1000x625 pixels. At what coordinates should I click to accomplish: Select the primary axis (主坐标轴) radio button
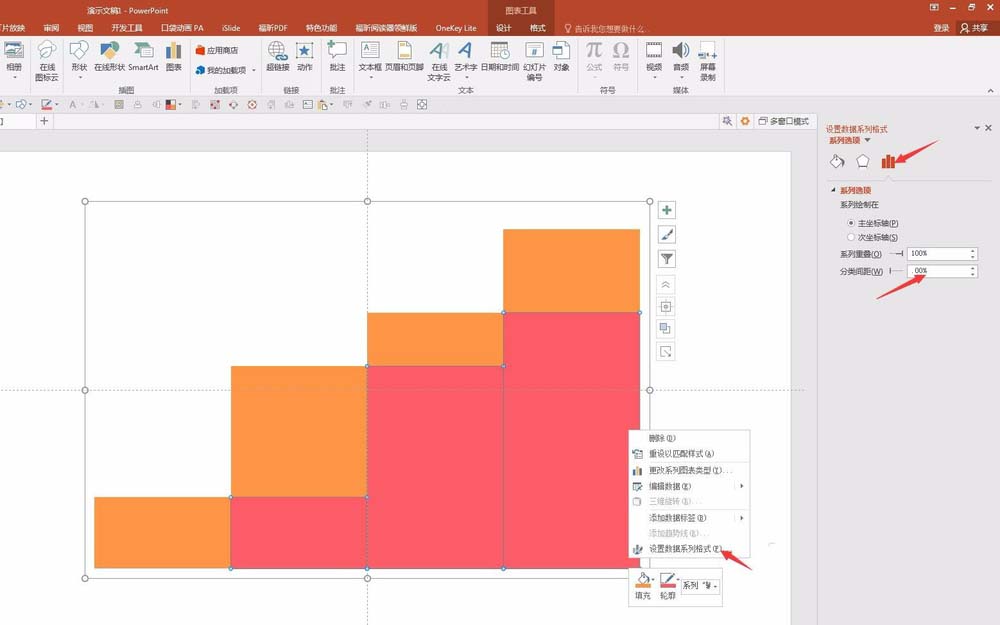click(851, 223)
